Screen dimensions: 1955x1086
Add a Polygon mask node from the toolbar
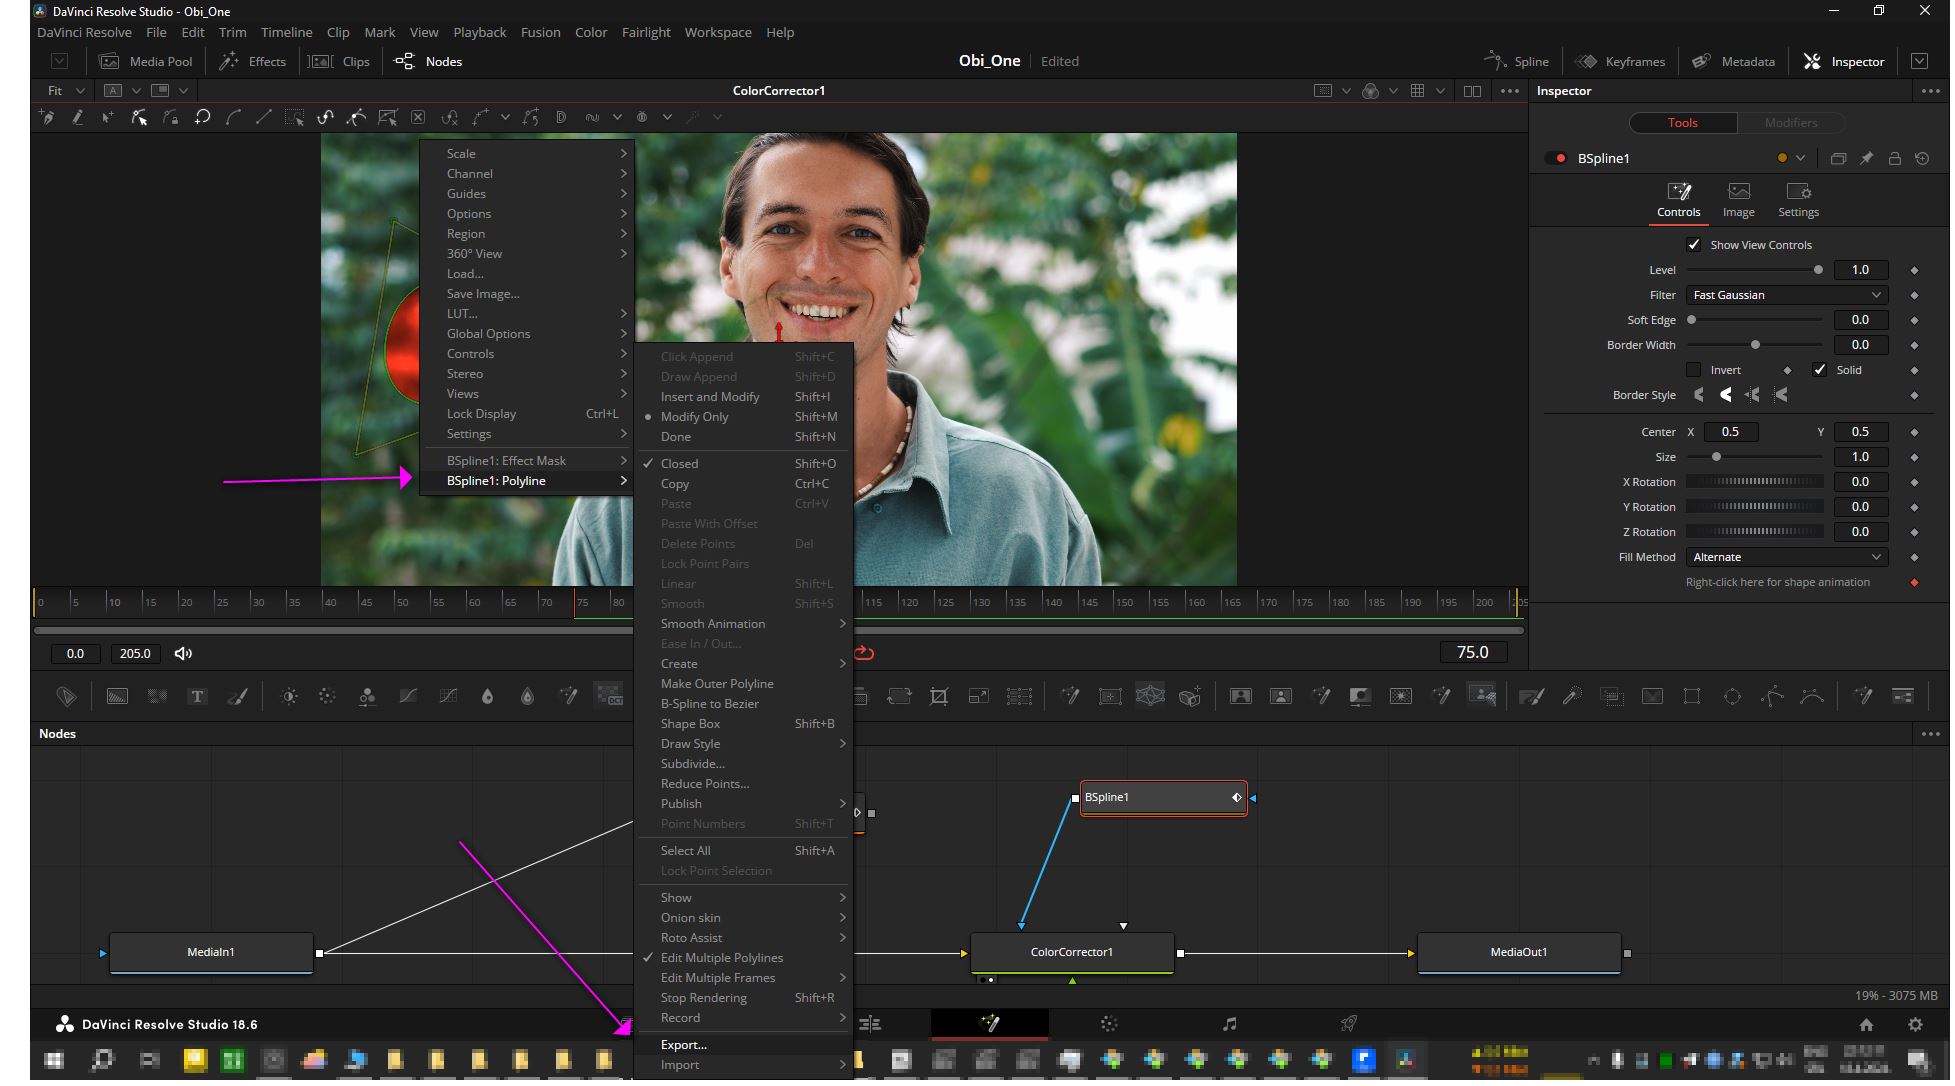1772,696
